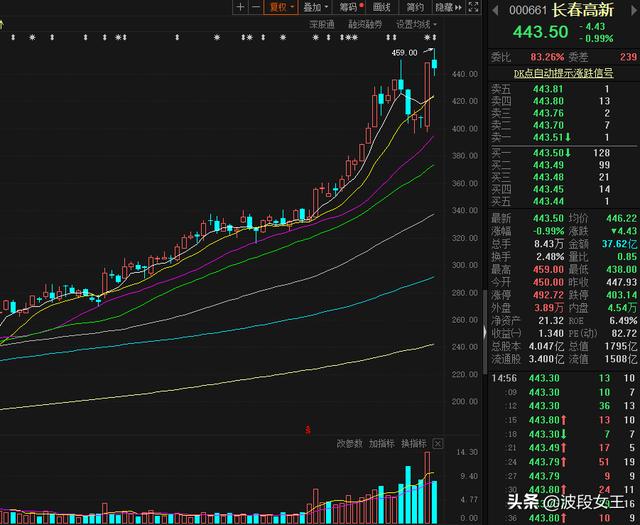
Task: Click the 440.00 price axis label
Action: [x=464, y=74]
